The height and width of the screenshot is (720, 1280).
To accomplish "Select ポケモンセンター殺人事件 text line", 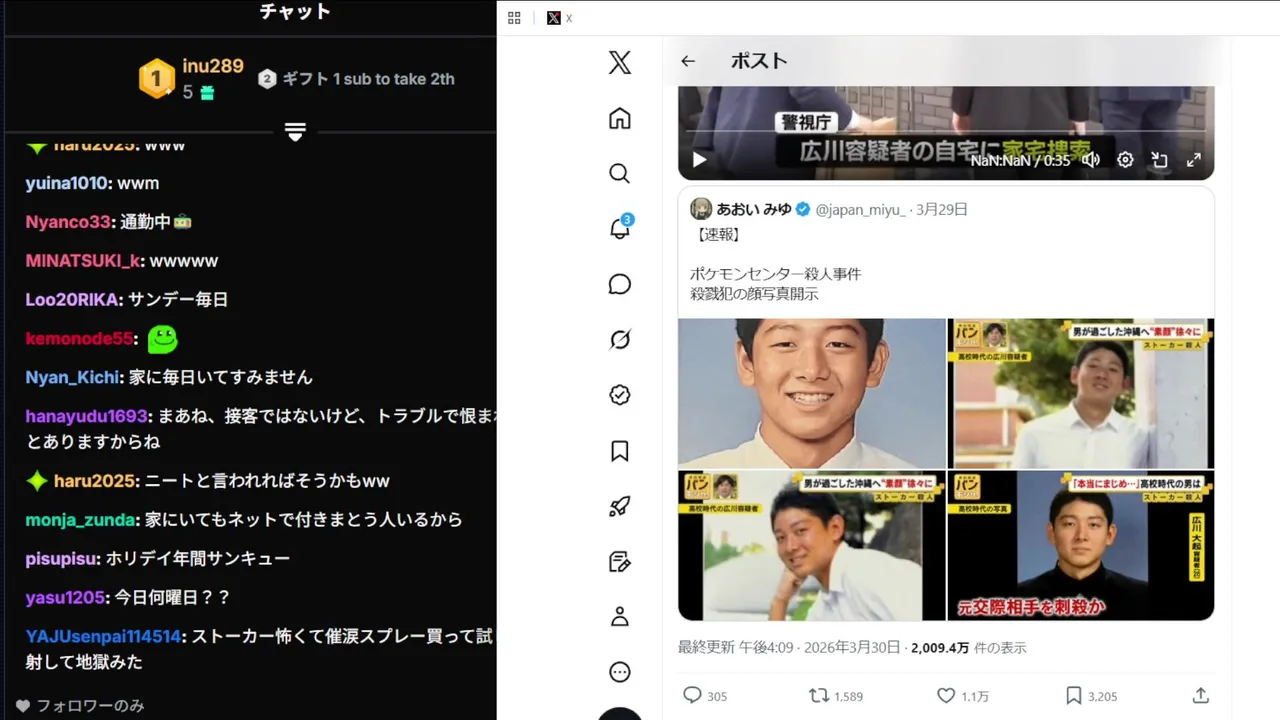I will point(775,274).
